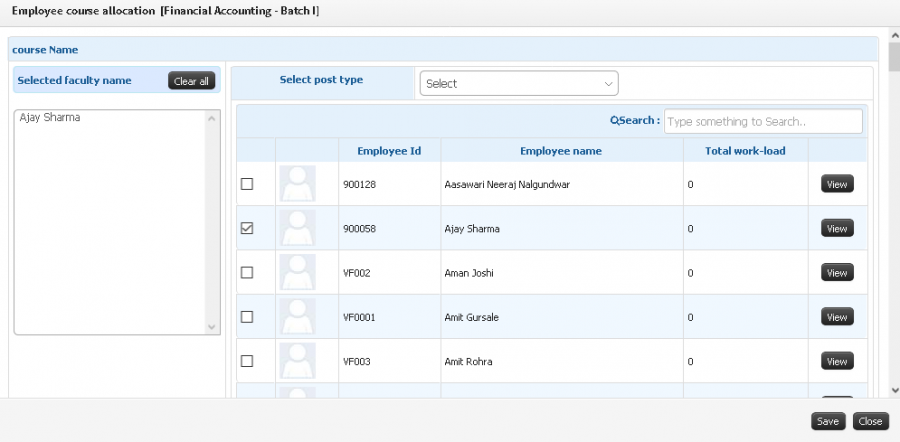This screenshot has height=442, width=900.
Task: Click Ajay Sharma's profile avatar icon
Action: click(297, 228)
